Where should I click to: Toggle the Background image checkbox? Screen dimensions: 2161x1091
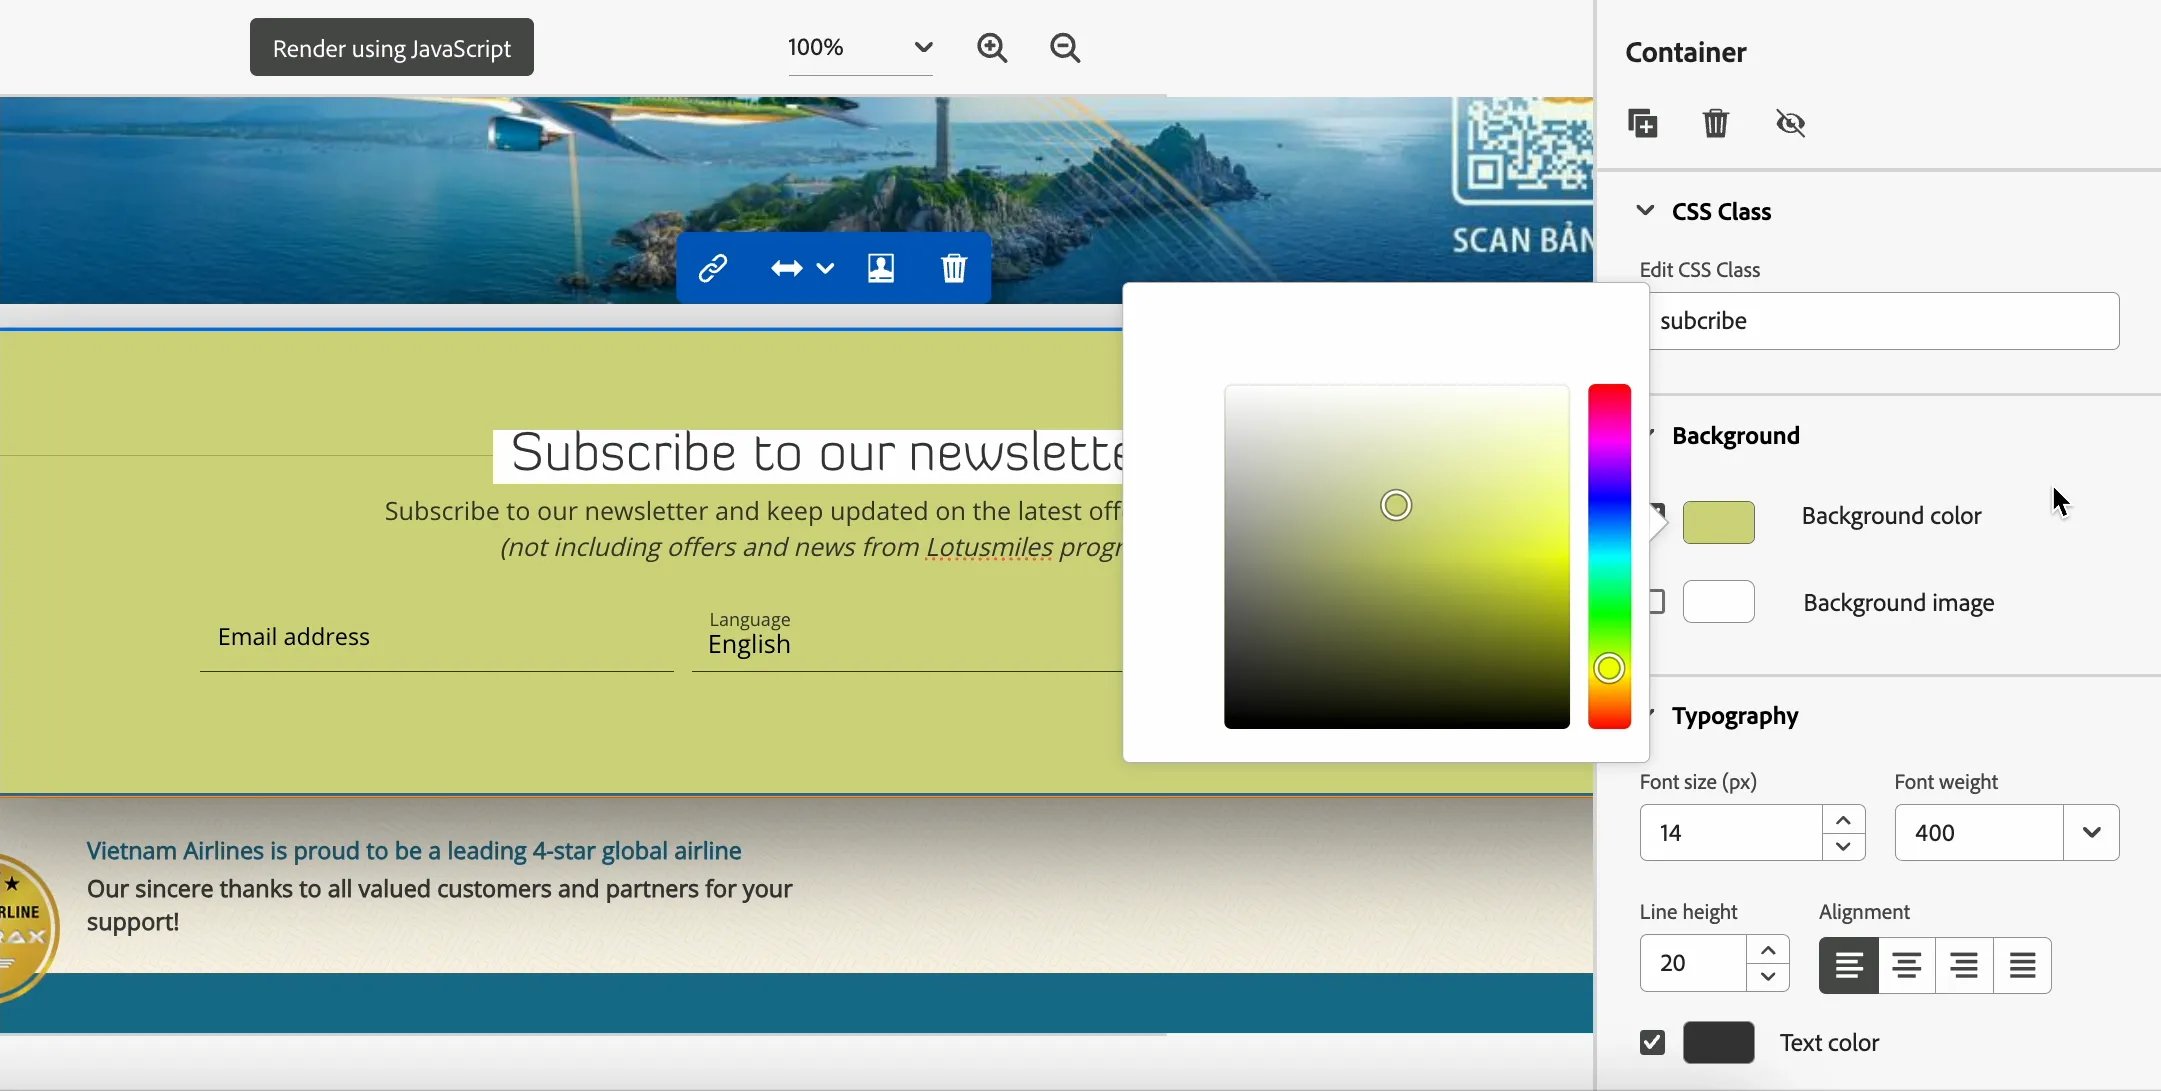pos(1656,602)
